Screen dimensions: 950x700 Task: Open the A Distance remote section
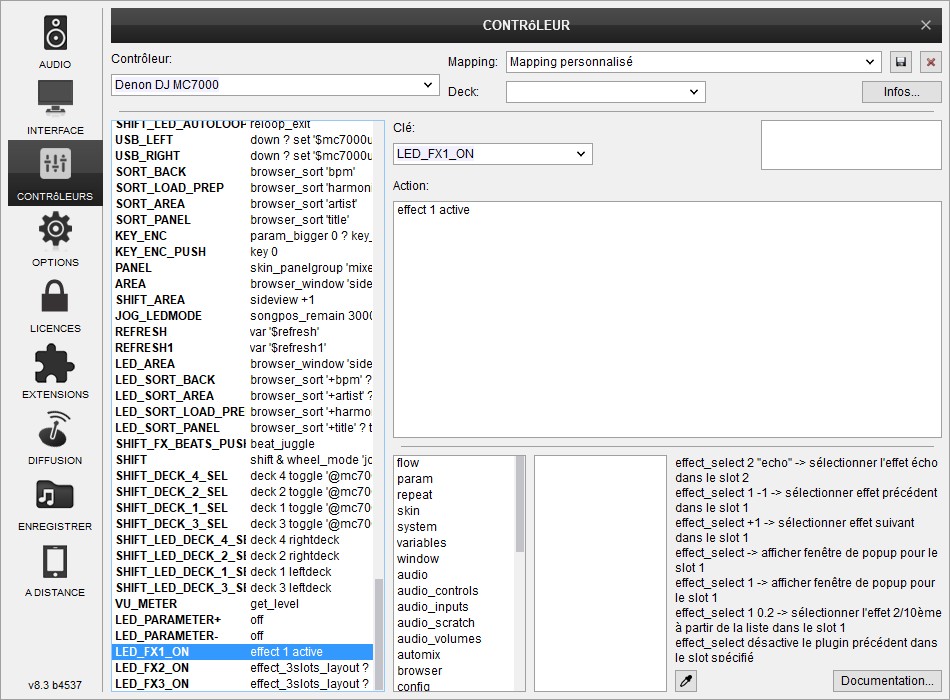click(x=55, y=570)
